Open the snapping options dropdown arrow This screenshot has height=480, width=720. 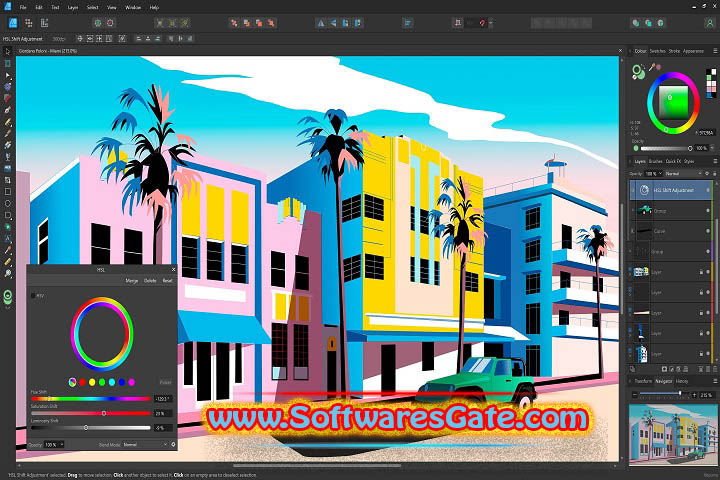tap(490, 23)
